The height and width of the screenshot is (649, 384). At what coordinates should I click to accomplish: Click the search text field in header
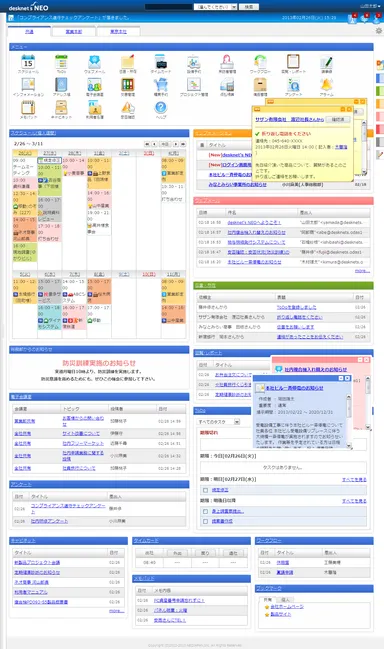tap(168, 7)
